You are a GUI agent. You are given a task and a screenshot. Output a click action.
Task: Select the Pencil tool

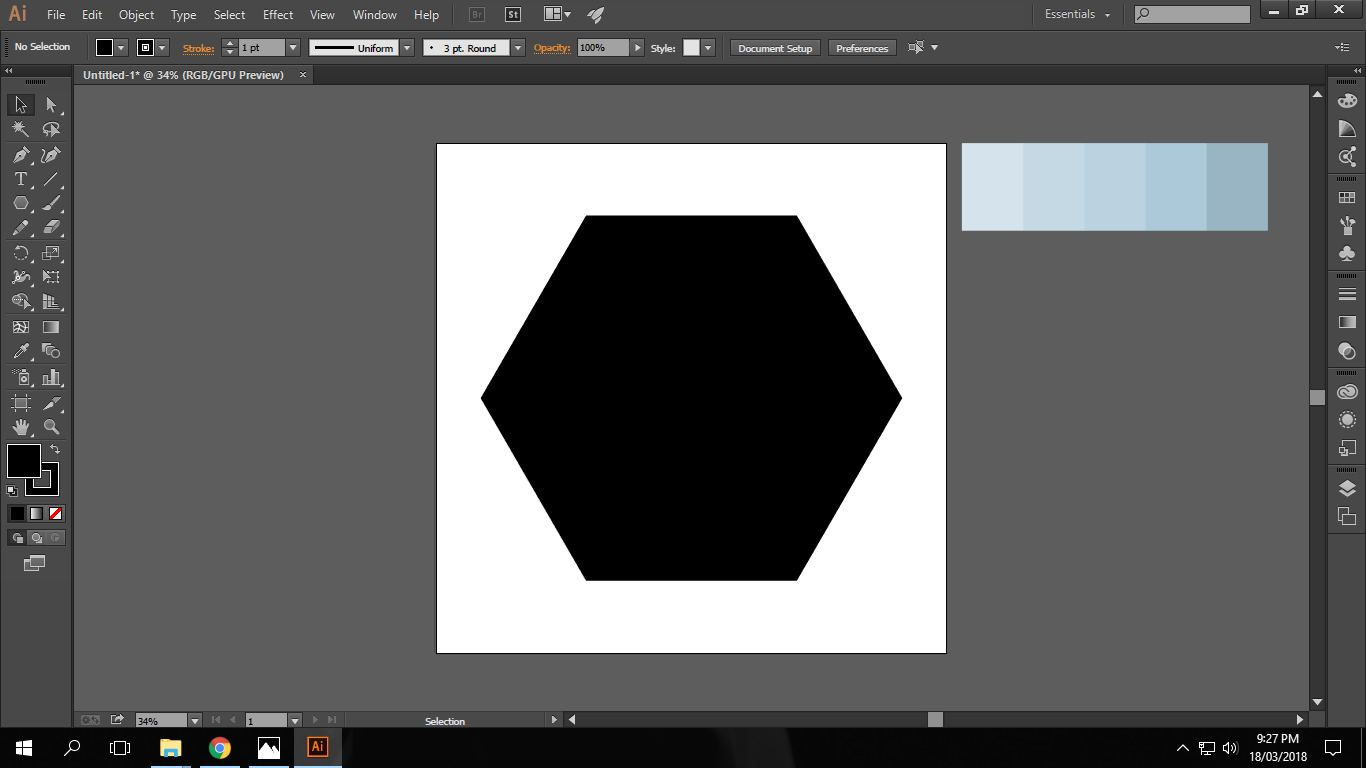coord(21,228)
